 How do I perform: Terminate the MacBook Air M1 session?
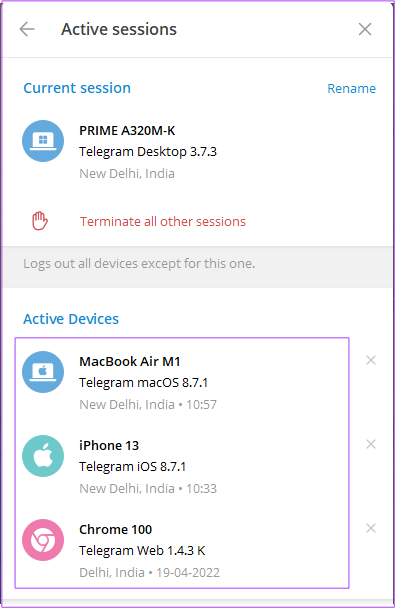click(x=371, y=360)
